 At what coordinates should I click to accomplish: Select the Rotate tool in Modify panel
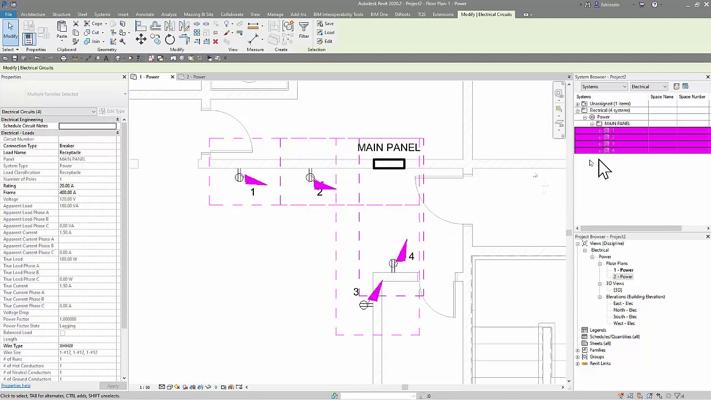click(170, 40)
